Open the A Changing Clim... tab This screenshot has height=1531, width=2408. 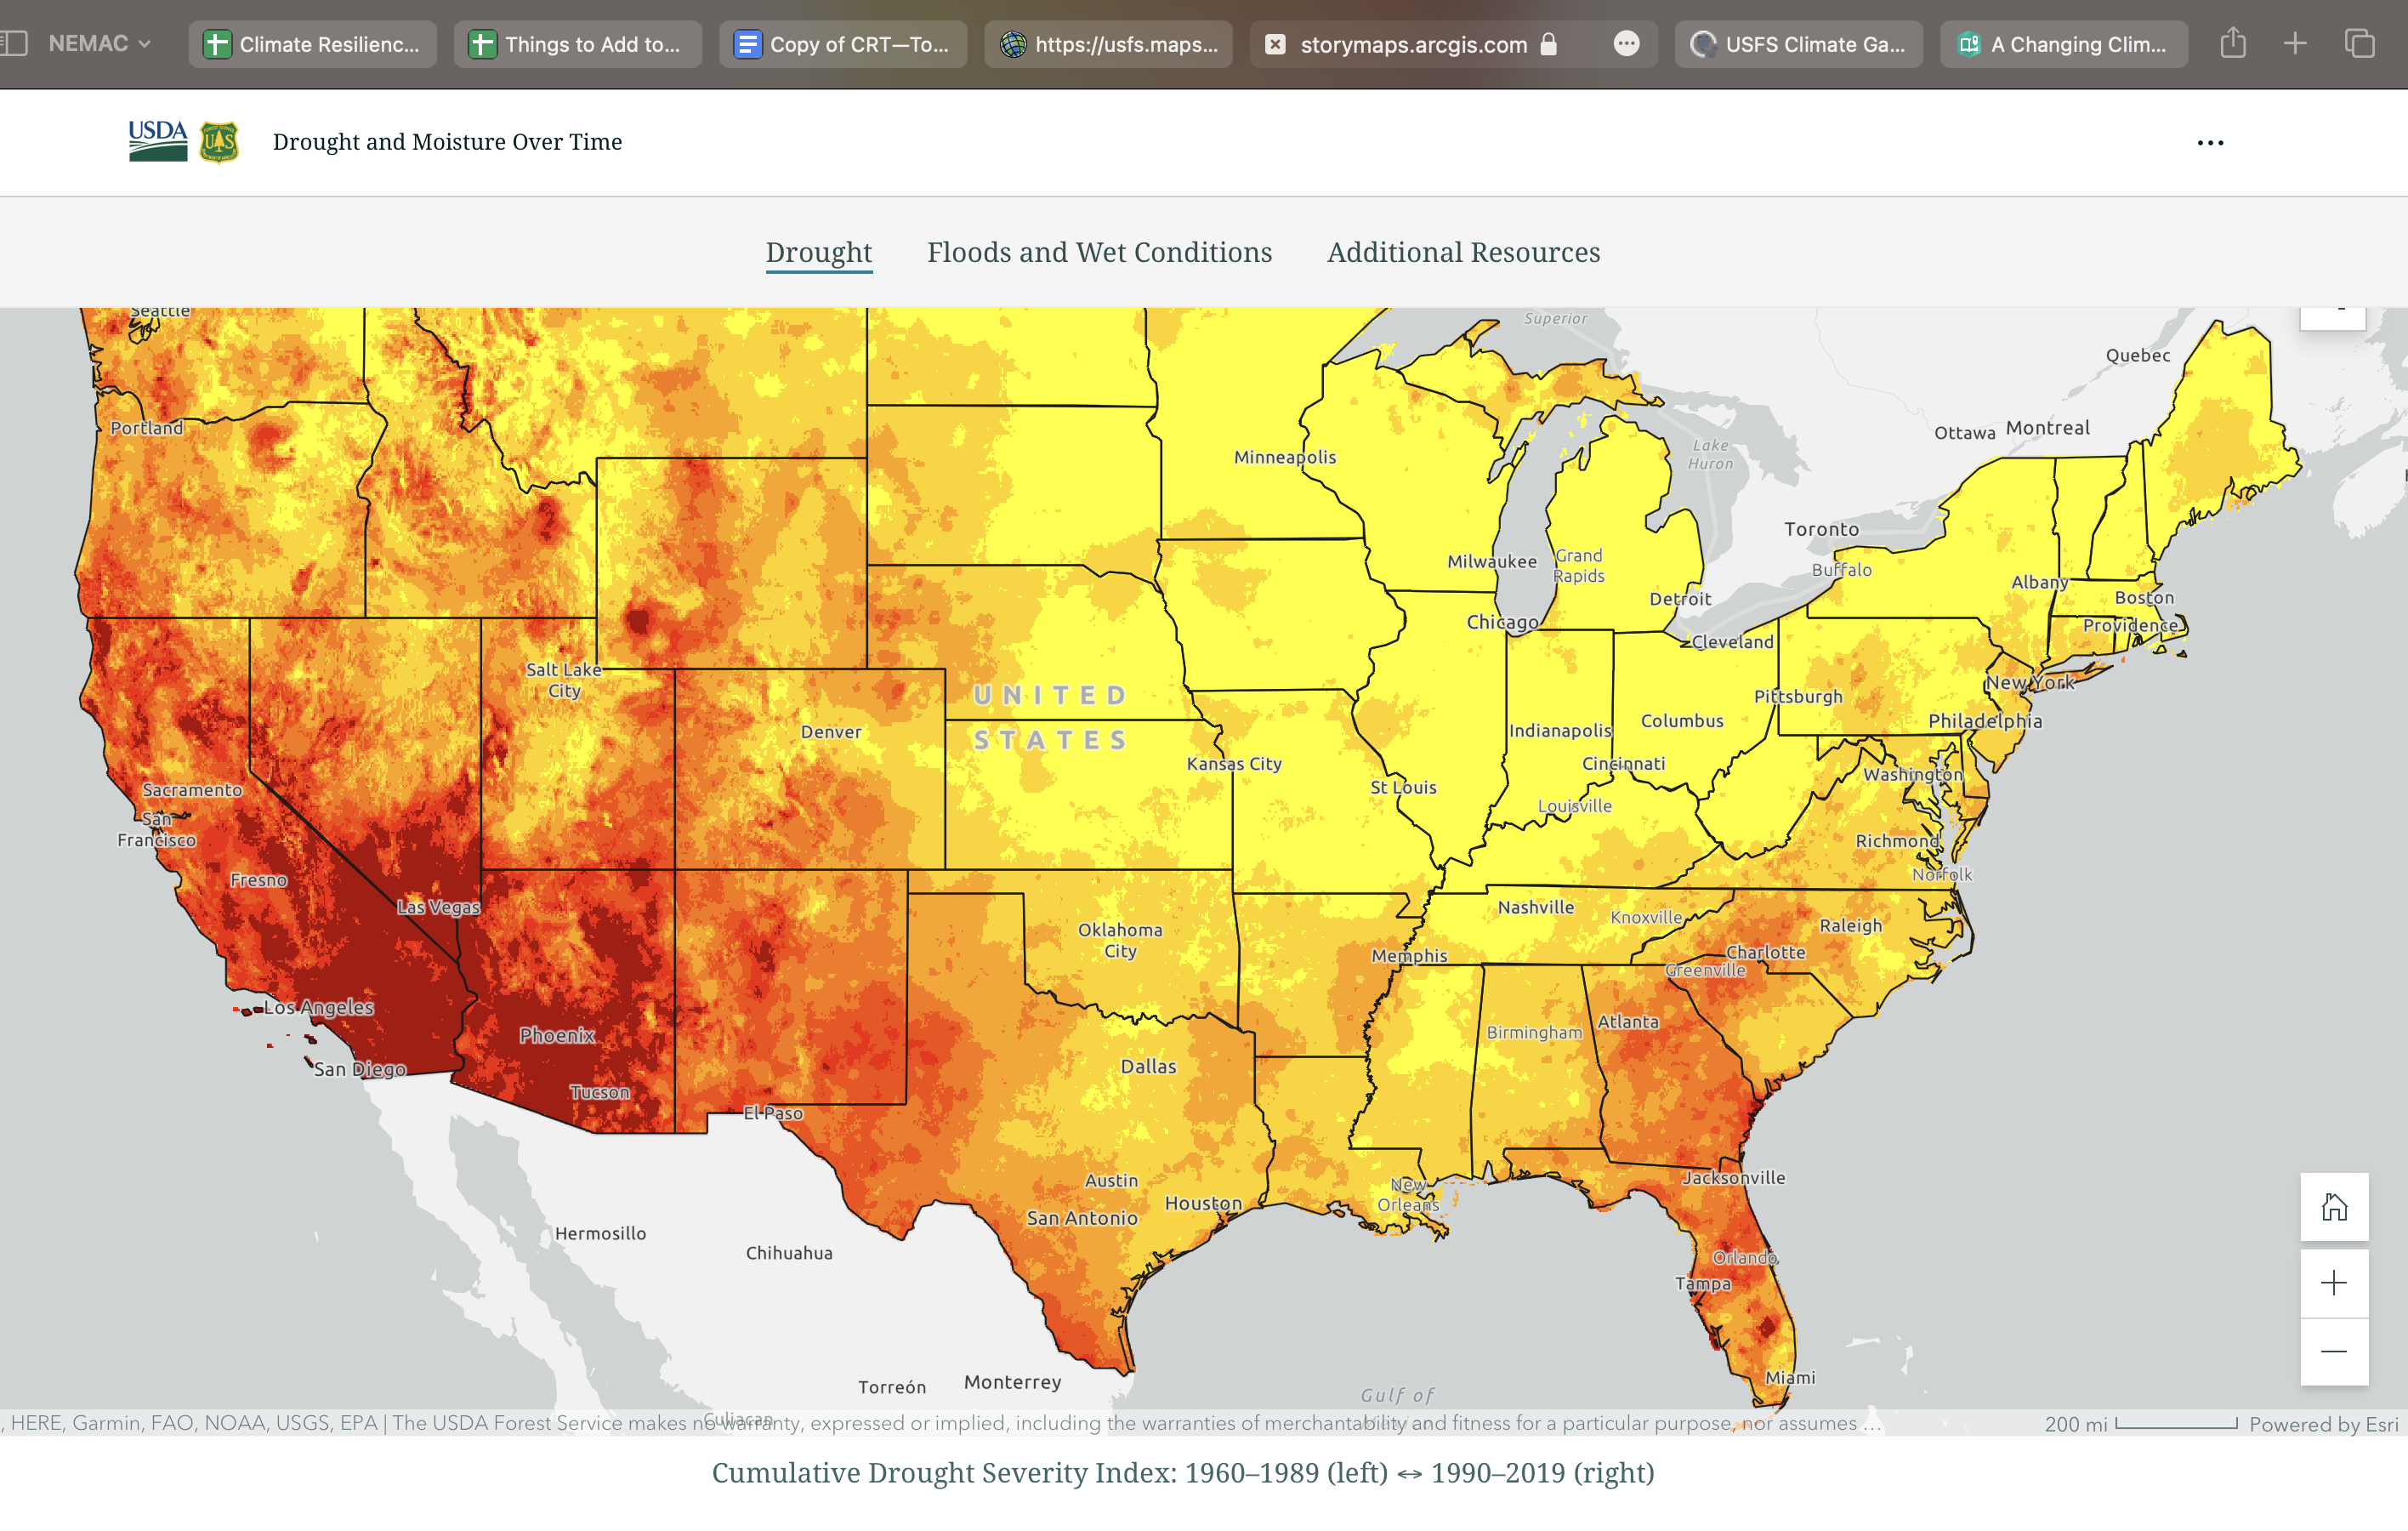tap(2063, 44)
